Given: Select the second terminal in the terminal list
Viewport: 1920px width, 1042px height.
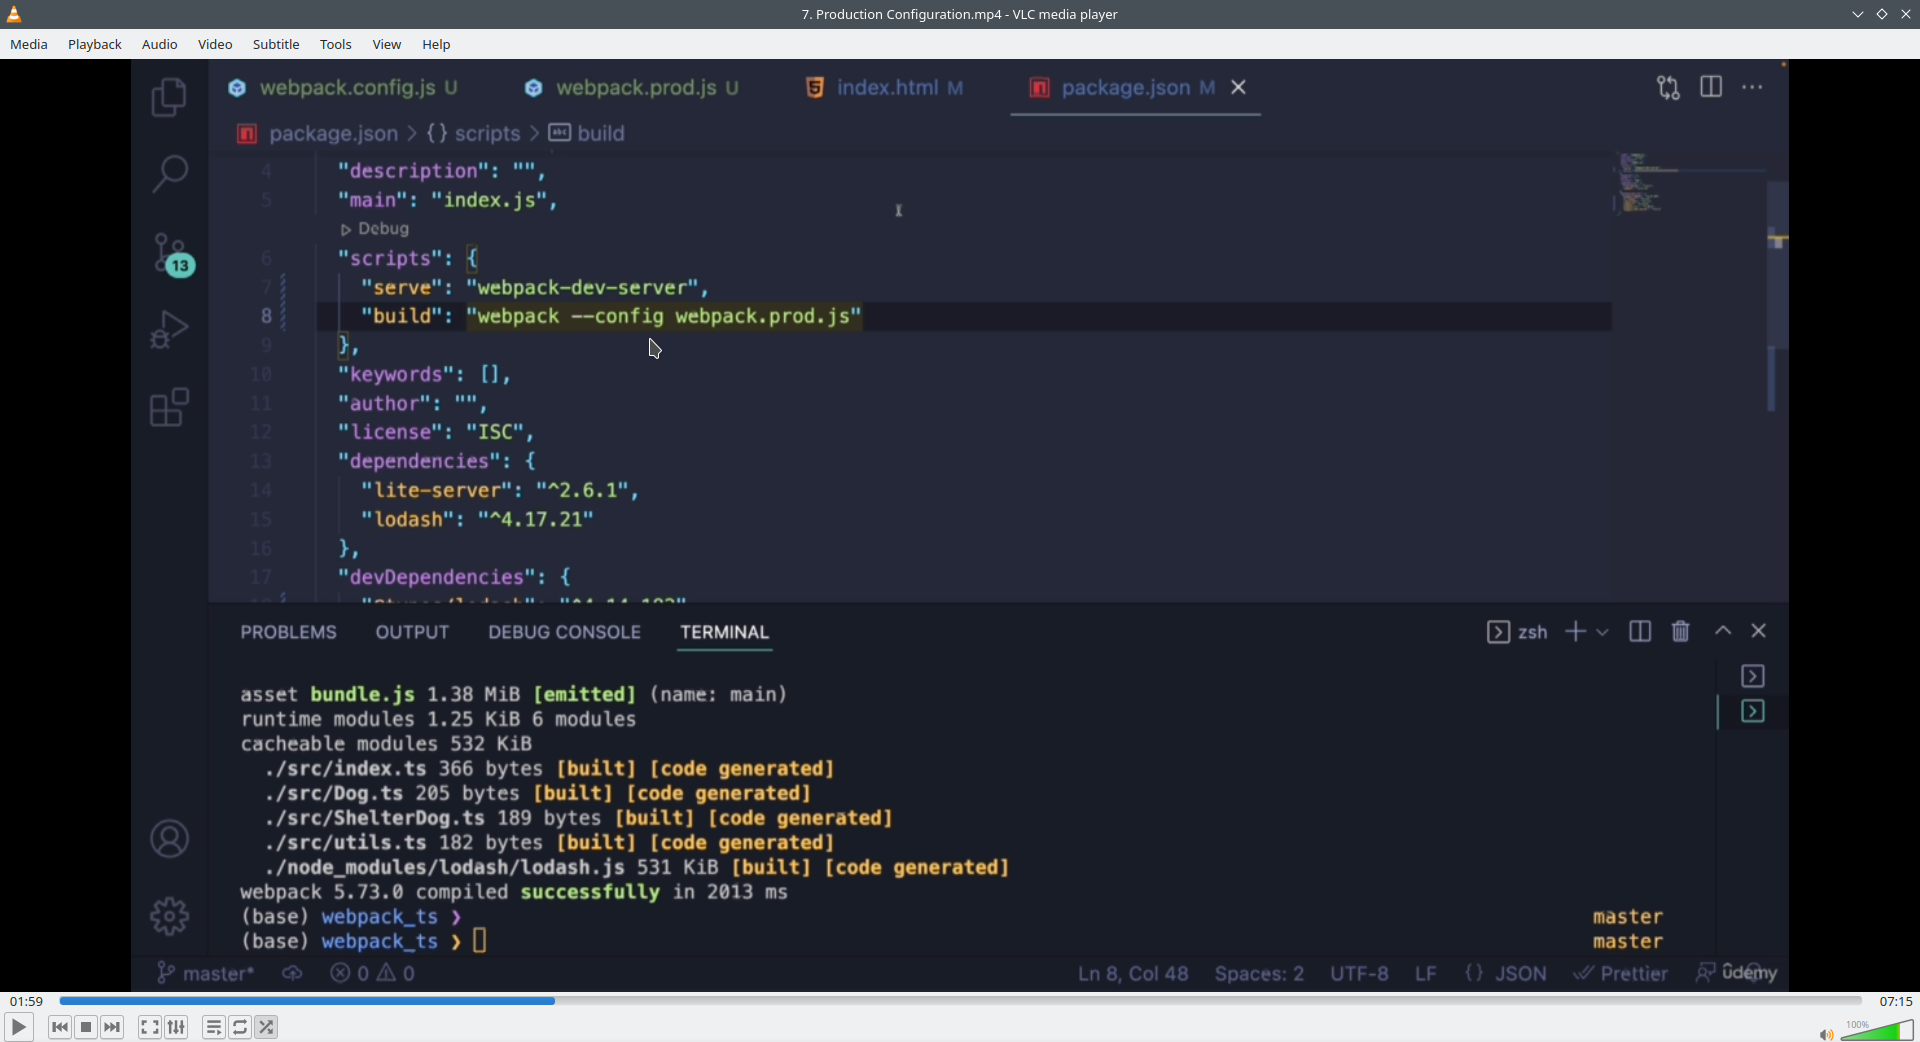Looking at the screenshot, I should [1753, 712].
